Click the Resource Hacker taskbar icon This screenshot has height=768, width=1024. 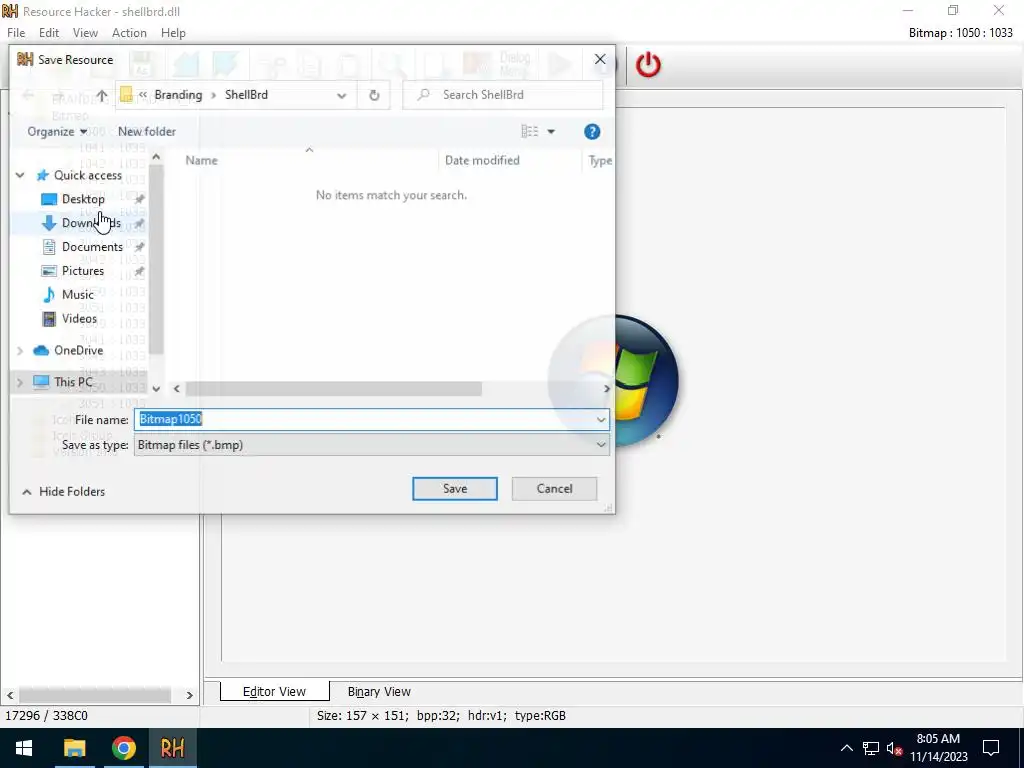172,748
